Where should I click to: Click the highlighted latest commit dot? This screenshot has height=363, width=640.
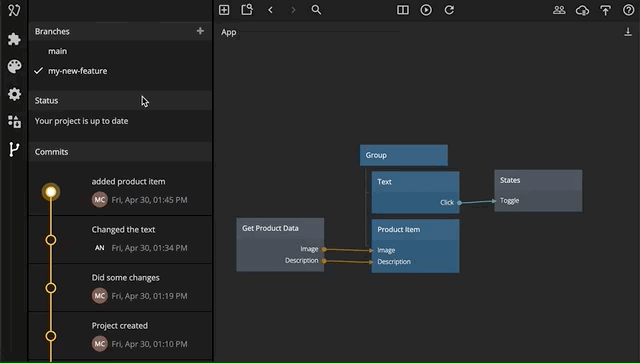(x=51, y=192)
